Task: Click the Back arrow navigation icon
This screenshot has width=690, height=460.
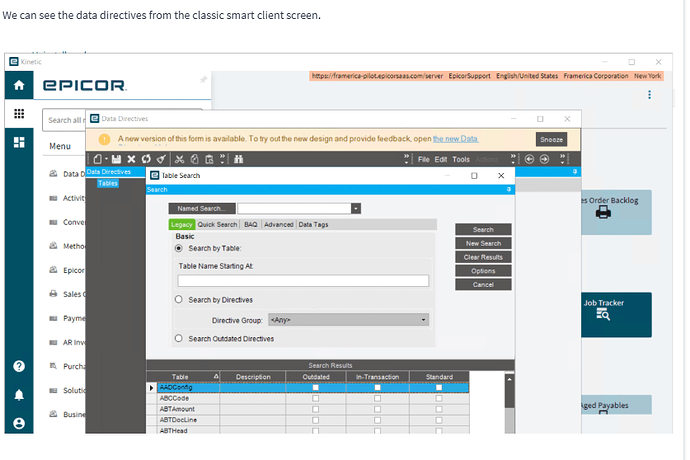Action: coord(529,159)
